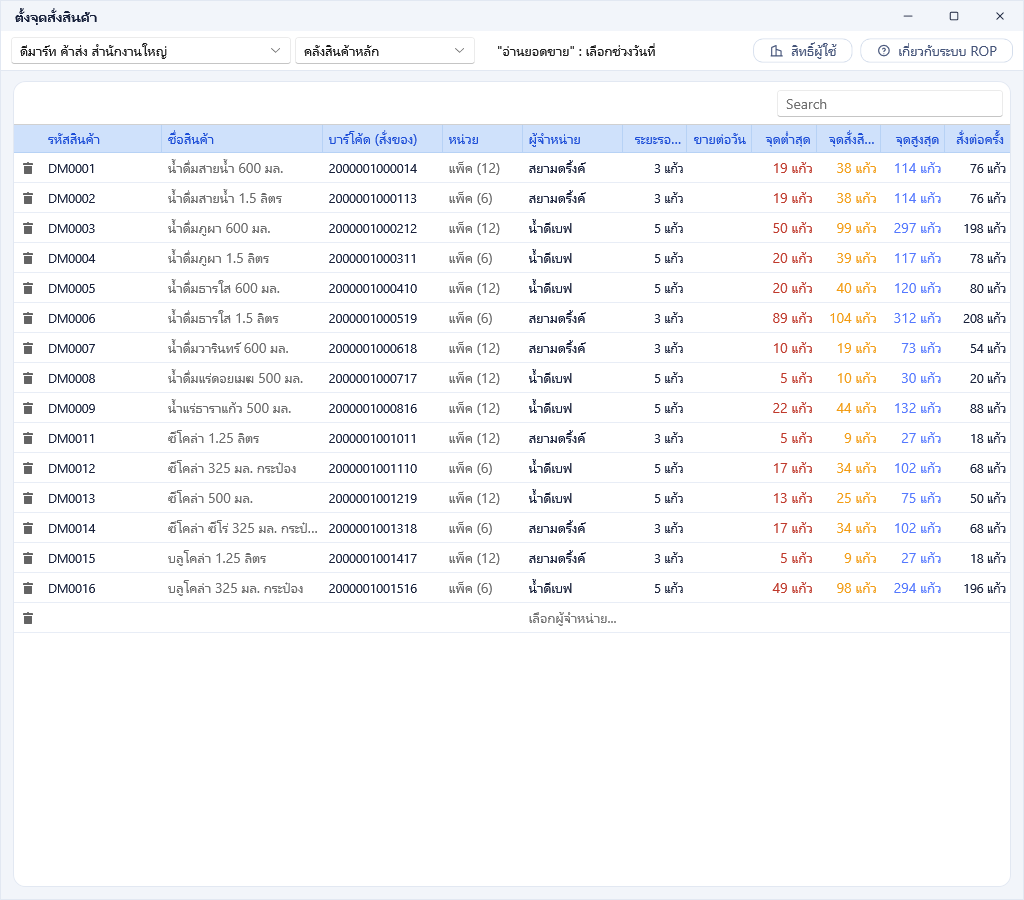This screenshot has width=1024, height=900.
Task: Open เกี่ยวกับระบบ ROP info button
Action: click(x=936, y=51)
